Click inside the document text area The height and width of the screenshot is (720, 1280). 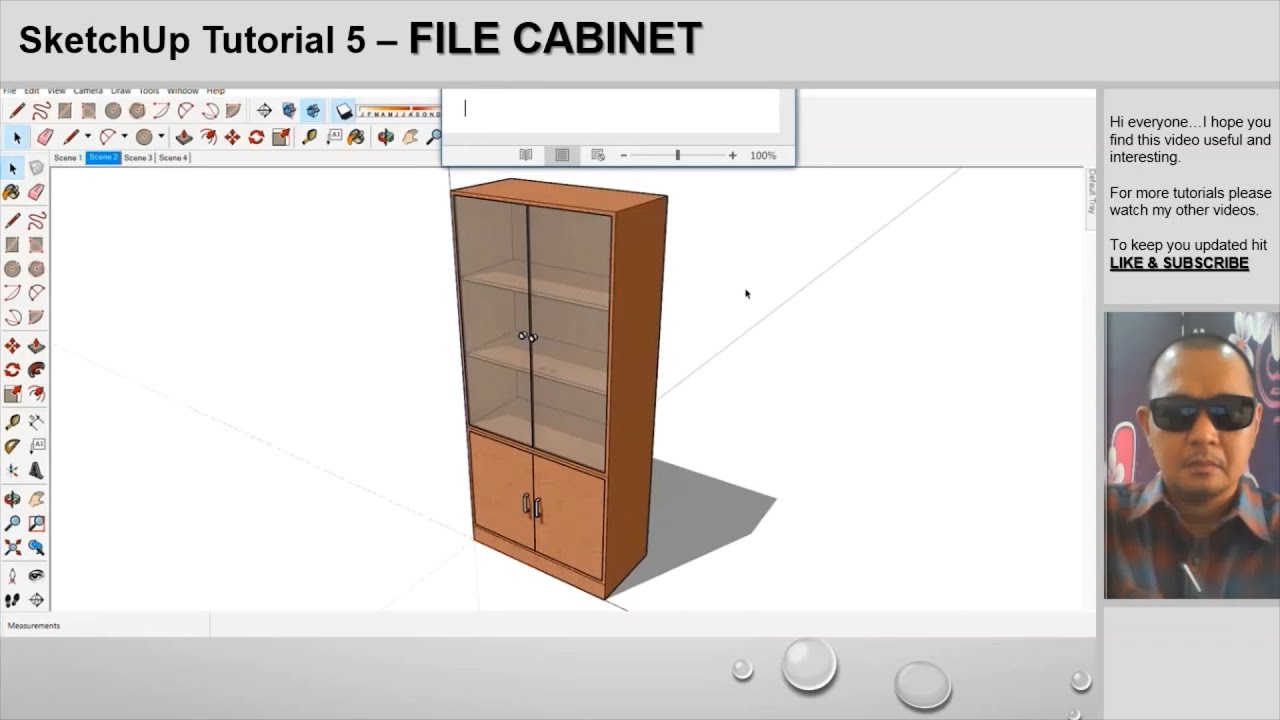(x=611, y=111)
